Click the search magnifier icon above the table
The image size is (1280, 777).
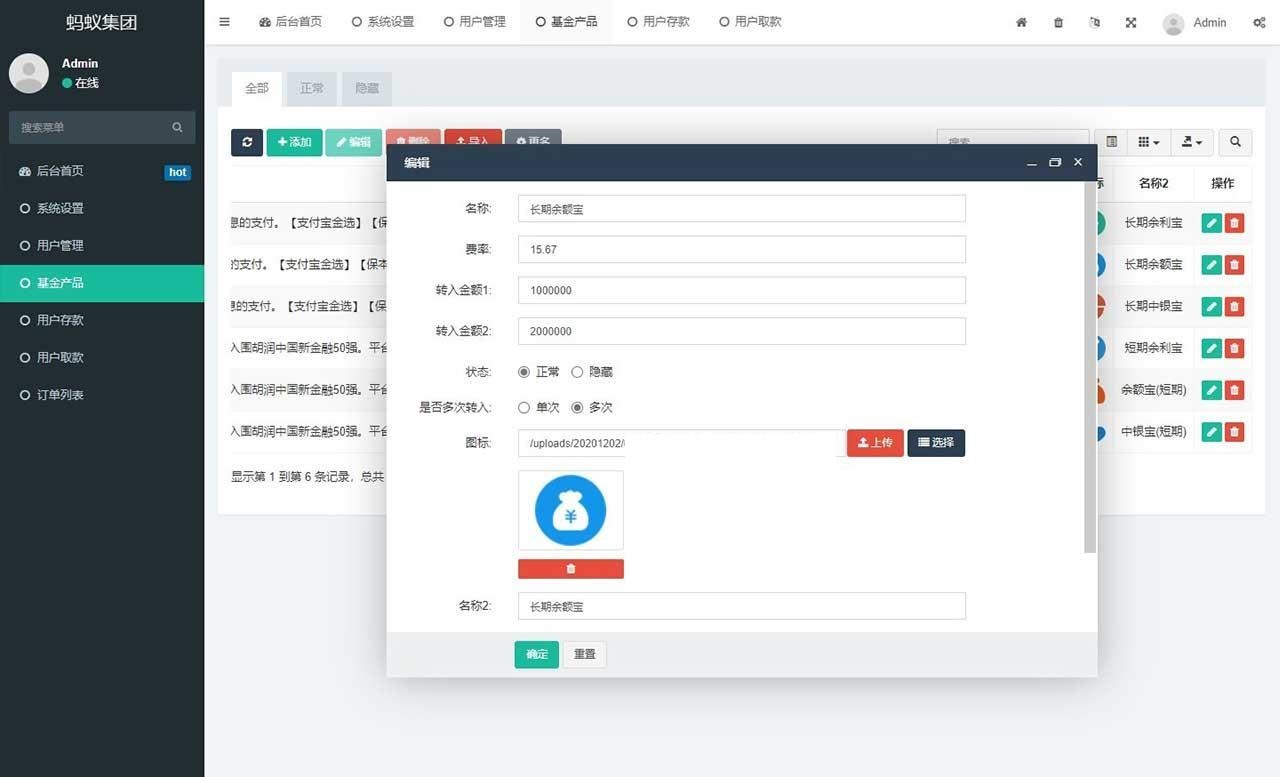(x=1235, y=142)
